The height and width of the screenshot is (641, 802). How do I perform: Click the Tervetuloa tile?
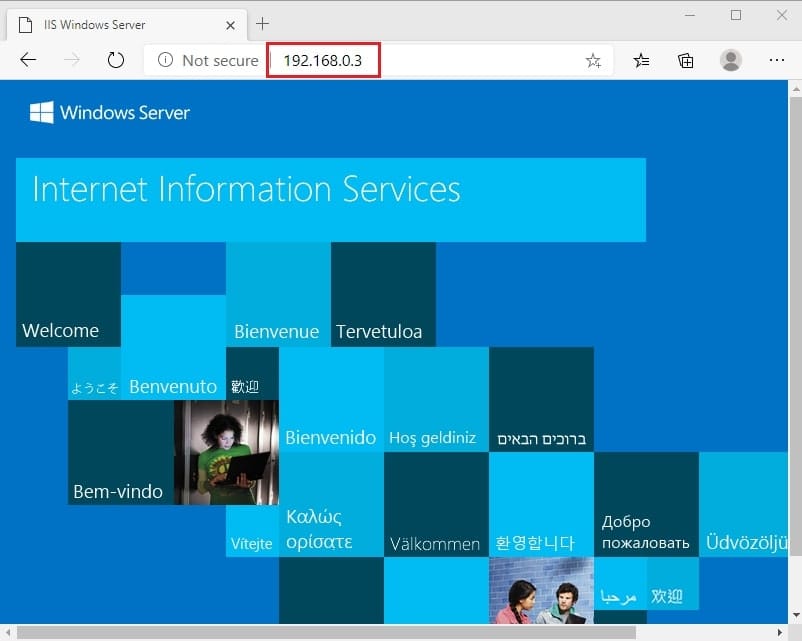pyautogui.click(x=383, y=295)
